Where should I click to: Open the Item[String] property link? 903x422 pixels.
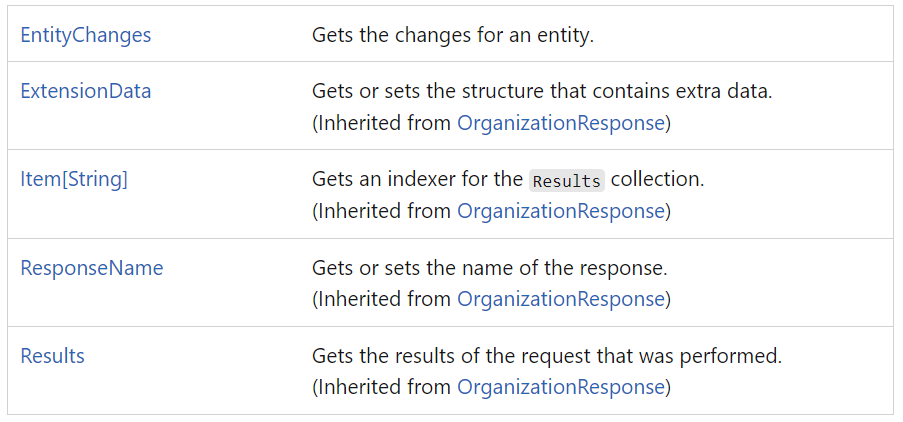[x=74, y=179]
